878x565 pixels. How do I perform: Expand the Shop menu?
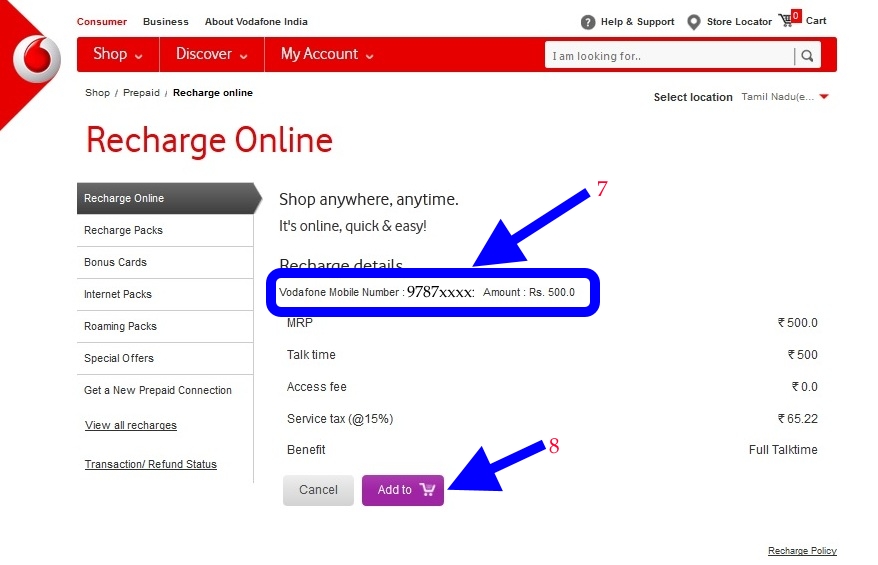118,54
